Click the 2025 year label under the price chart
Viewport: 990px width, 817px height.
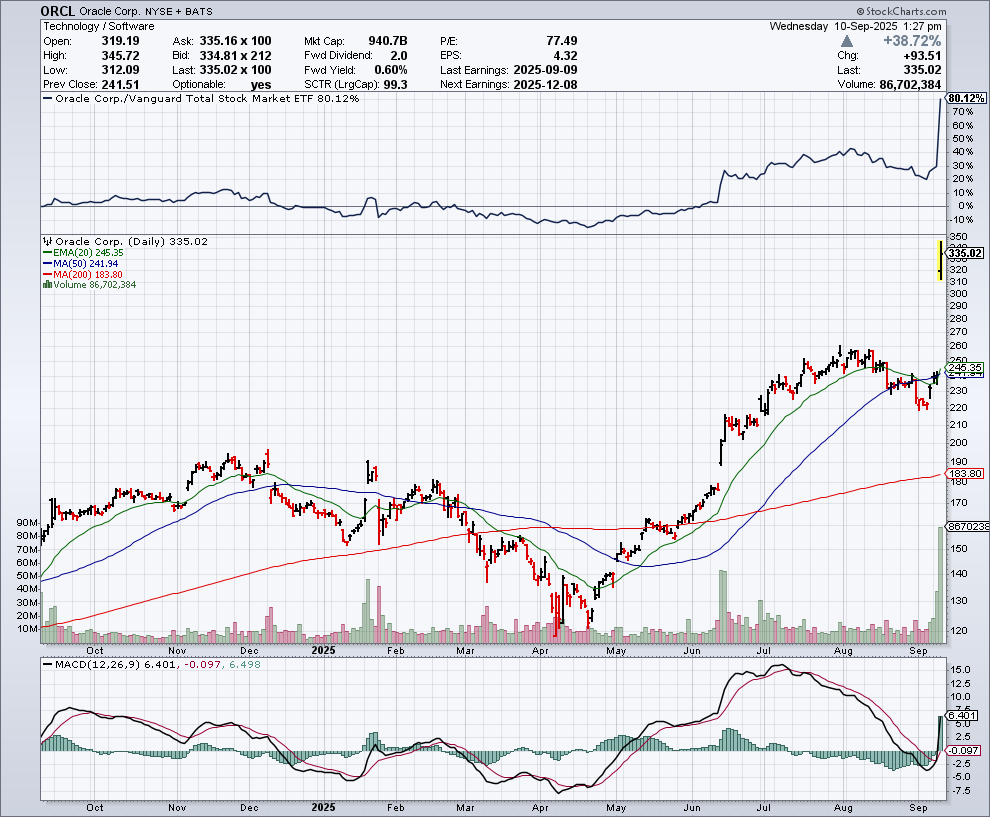click(x=323, y=650)
